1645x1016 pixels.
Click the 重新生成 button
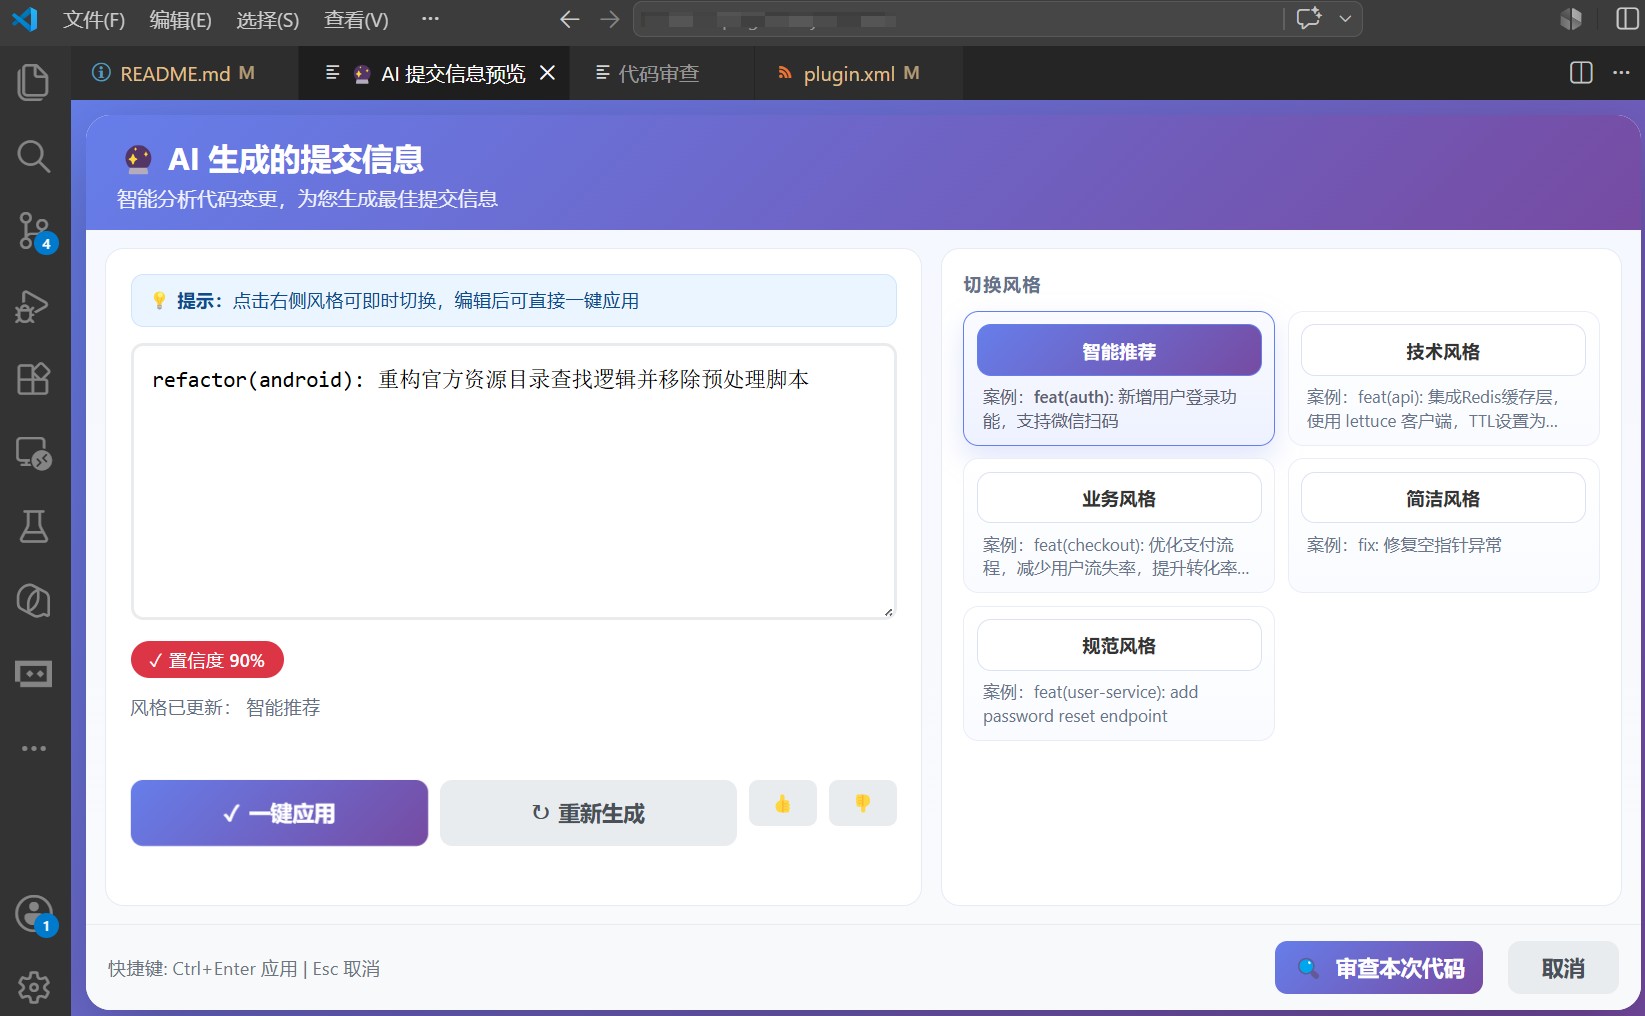(588, 813)
